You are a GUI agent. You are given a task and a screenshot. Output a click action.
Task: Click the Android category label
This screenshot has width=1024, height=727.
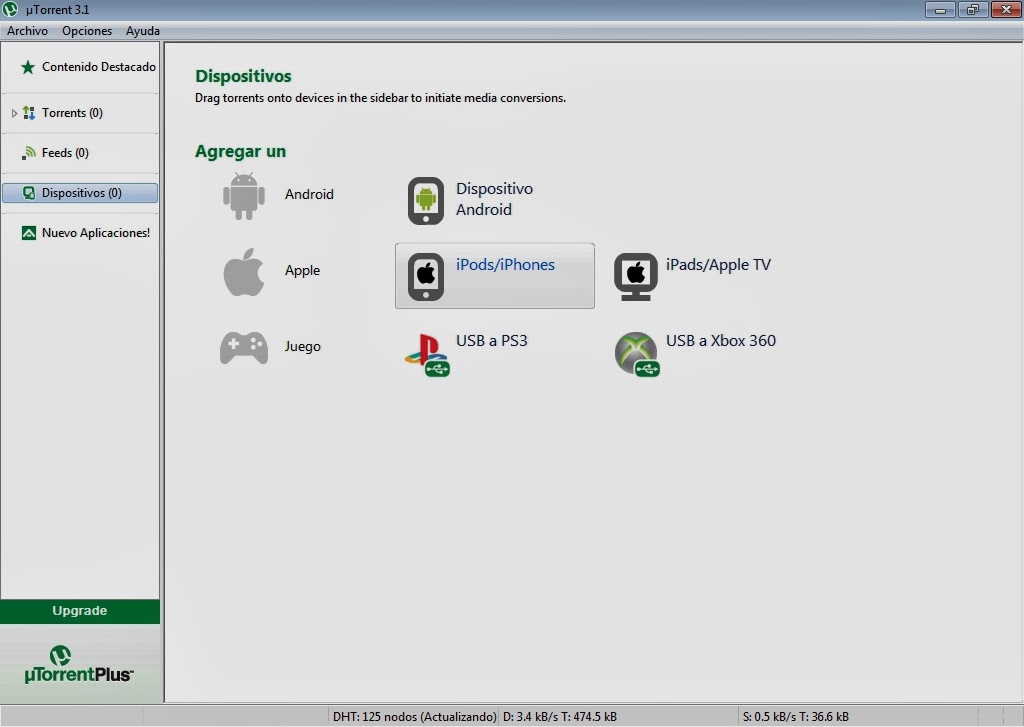309,194
